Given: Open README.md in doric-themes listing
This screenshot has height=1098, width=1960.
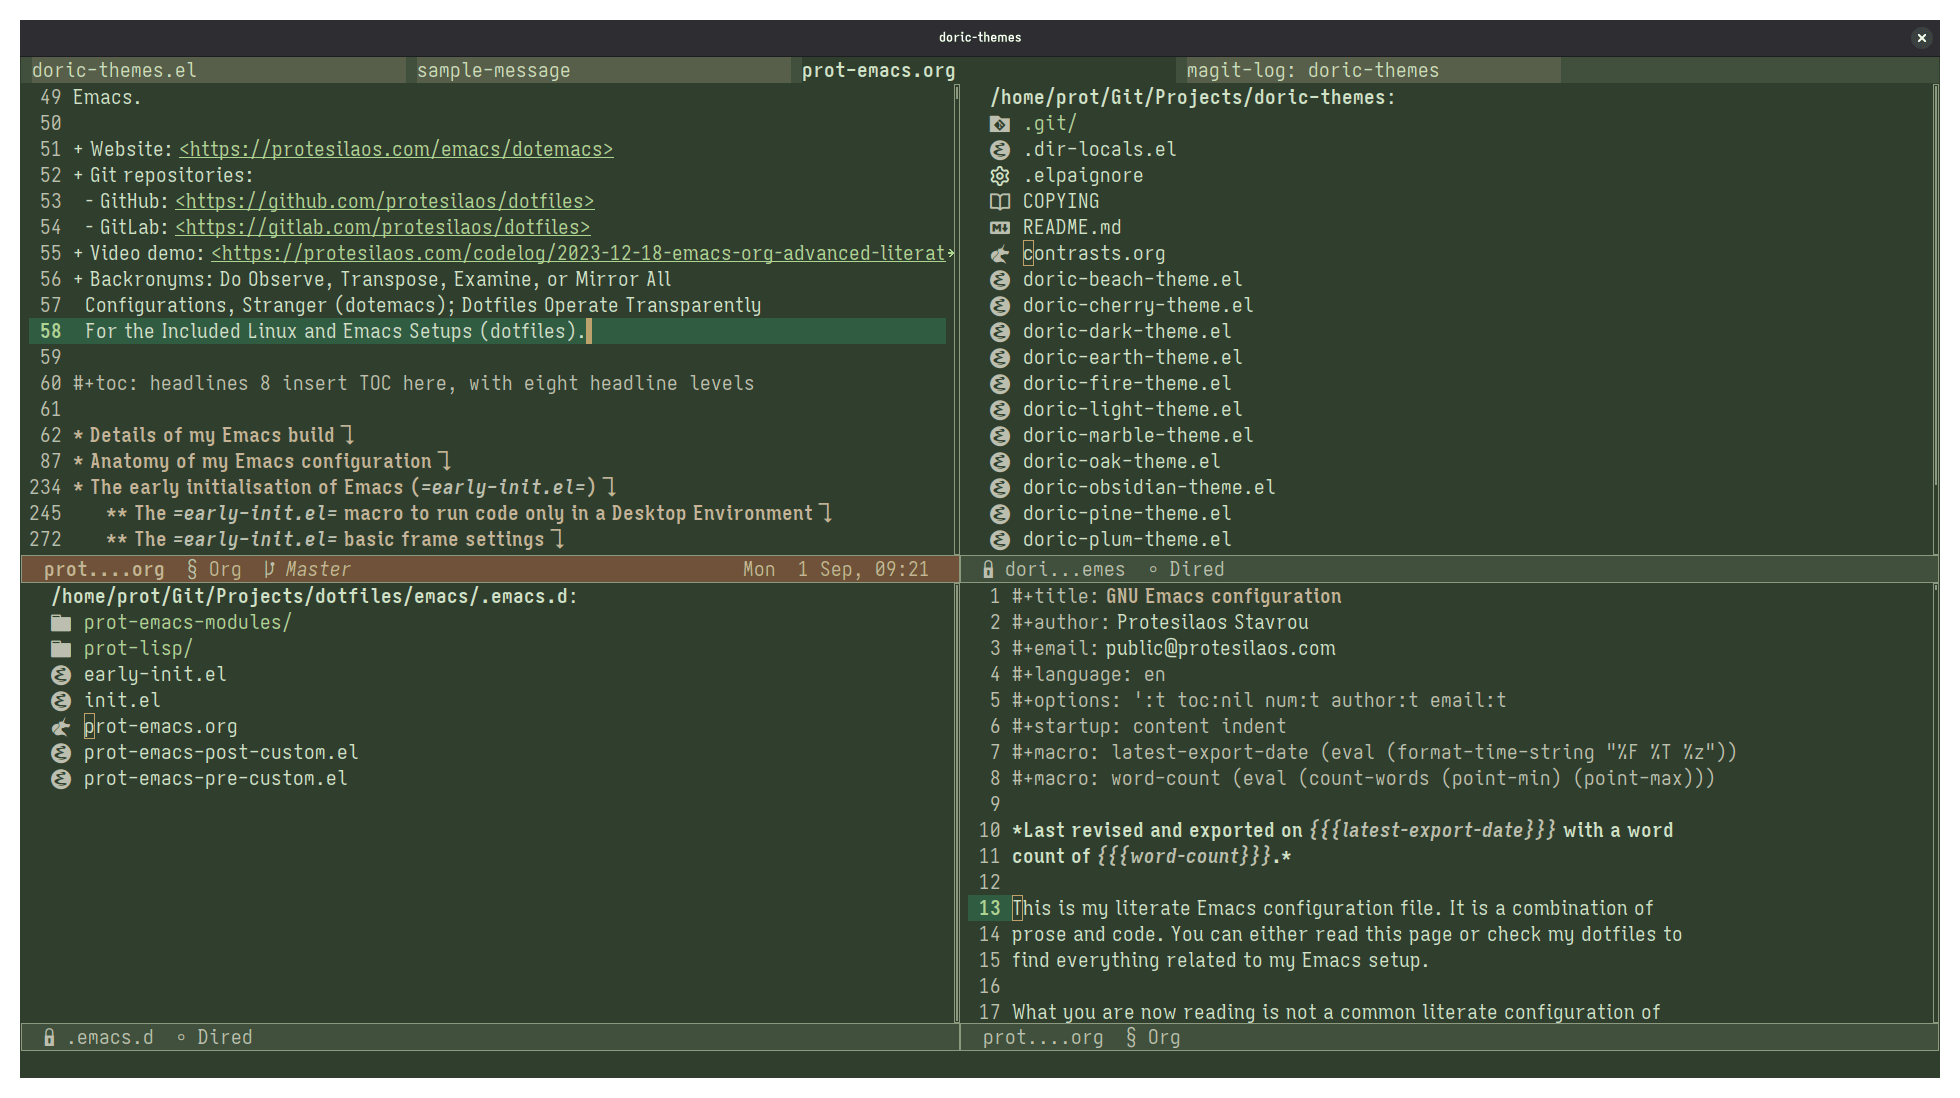Looking at the screenshot, I should coord(1072,227).
